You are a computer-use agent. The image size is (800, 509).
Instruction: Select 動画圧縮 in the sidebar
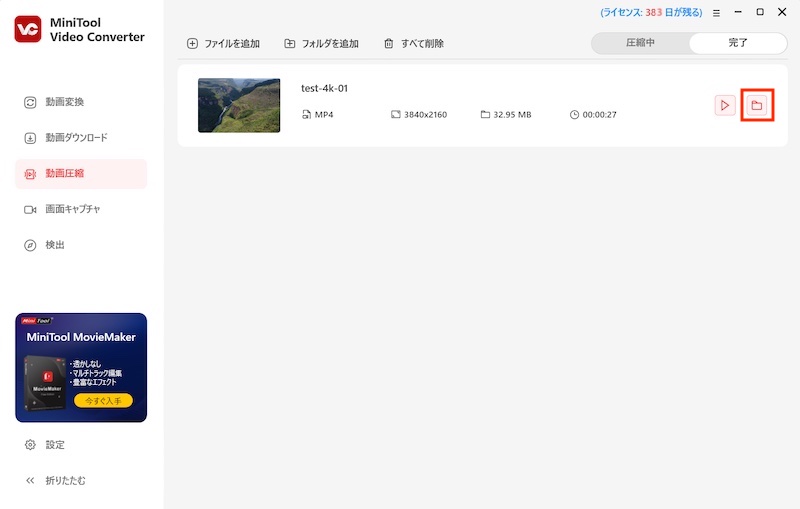64,174
